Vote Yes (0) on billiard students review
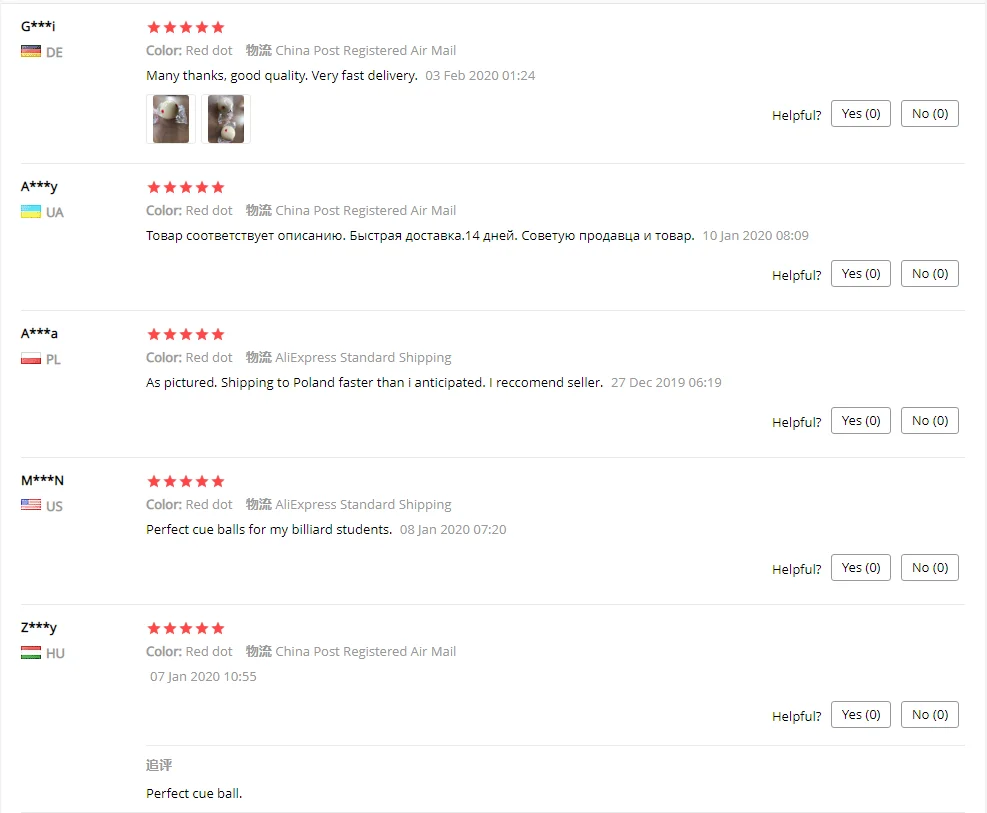The height and width of the screenshot is (813, 987). tap(860, 568)
